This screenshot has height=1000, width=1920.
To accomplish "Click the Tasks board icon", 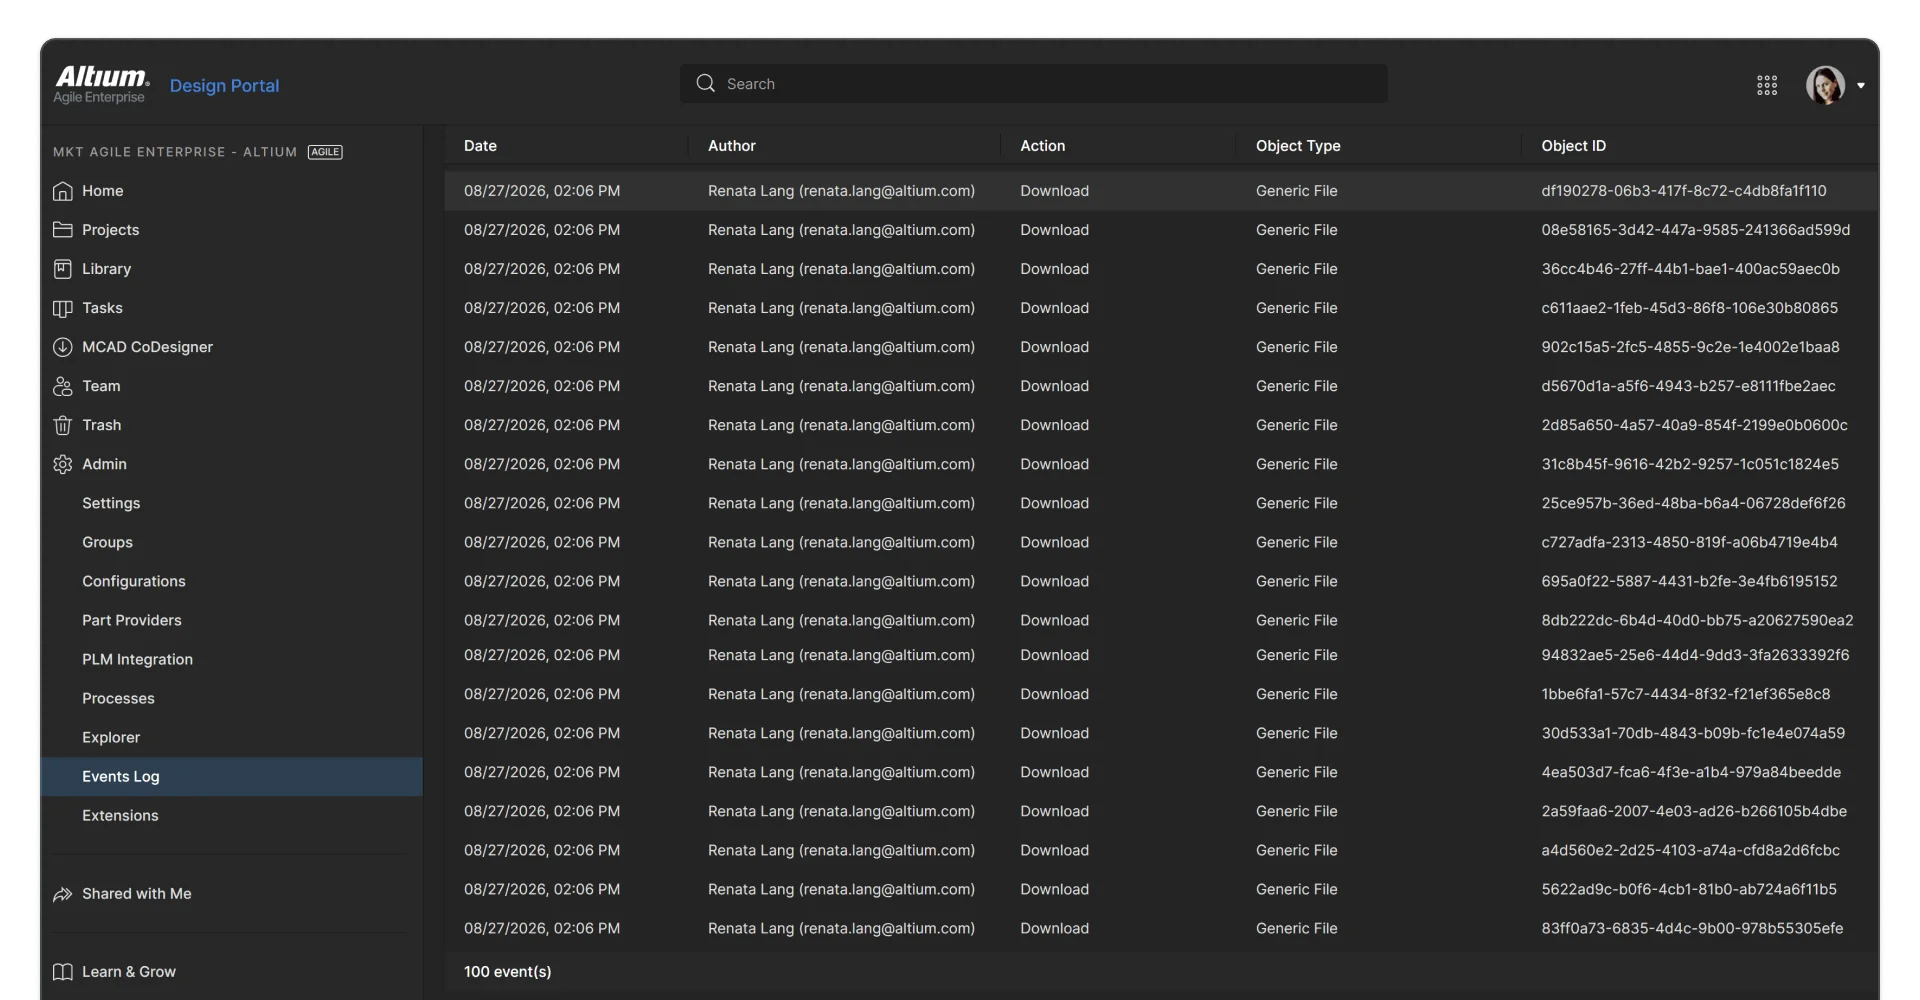I will click(63, 308).
